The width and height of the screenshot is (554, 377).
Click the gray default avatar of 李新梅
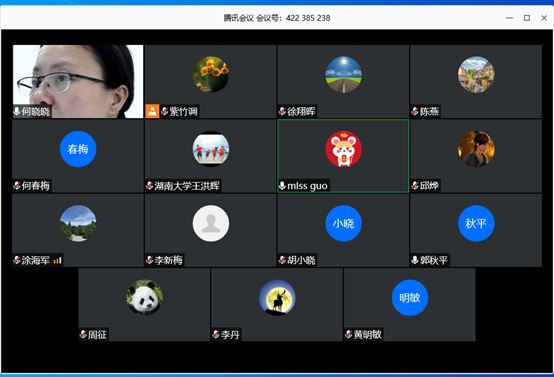(211, 223)
